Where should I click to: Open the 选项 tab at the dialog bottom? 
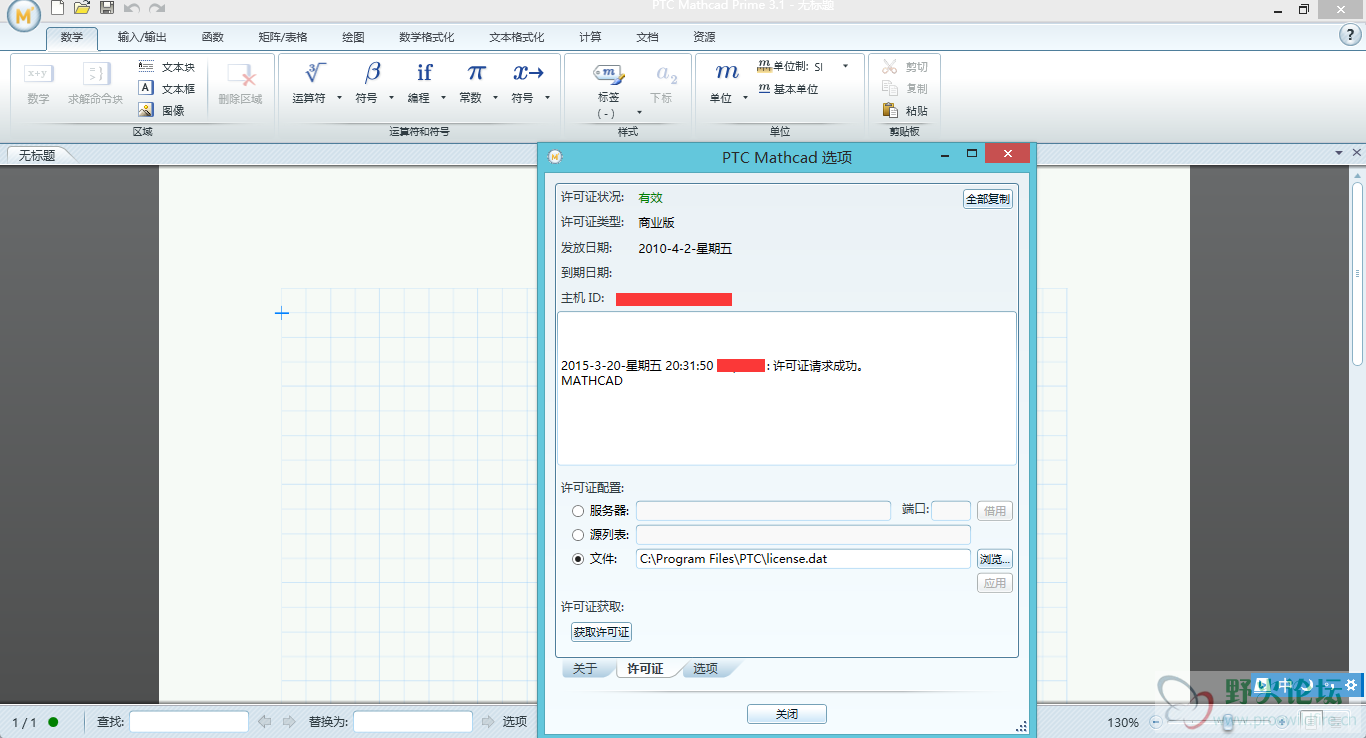pos(706,668)
